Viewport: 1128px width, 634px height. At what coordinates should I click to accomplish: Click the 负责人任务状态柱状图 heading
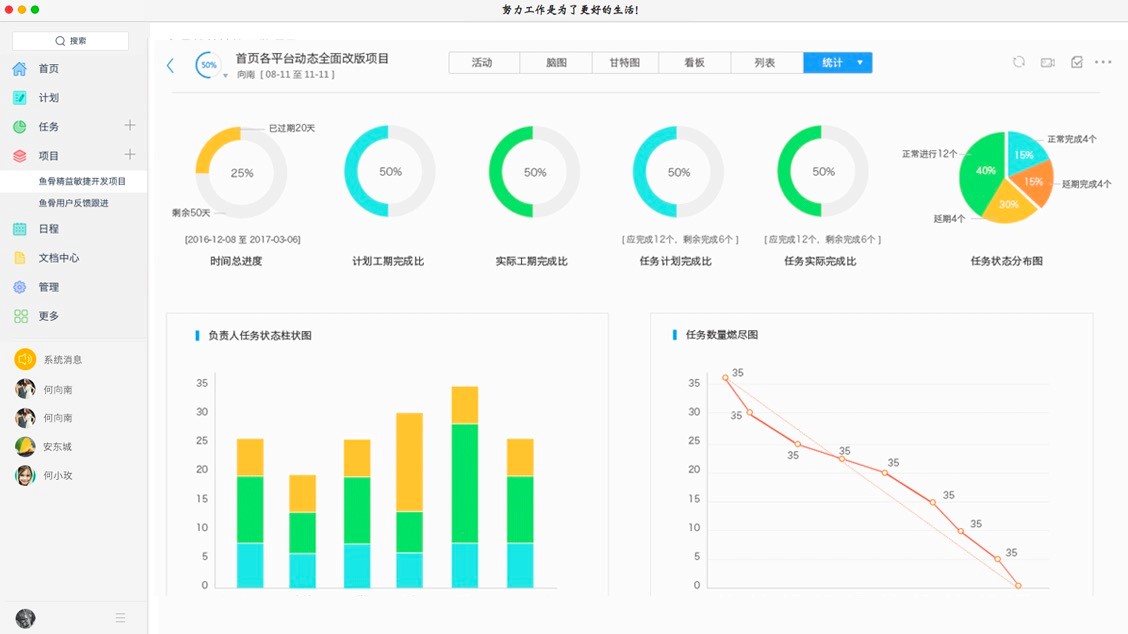pos(260,335)
